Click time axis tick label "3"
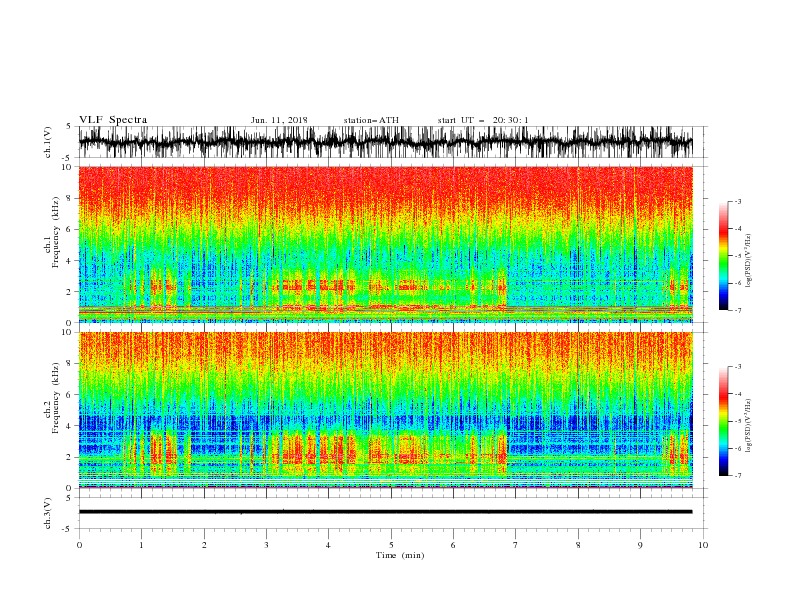Viewport: 792px width, 612px height. point(266,545)
